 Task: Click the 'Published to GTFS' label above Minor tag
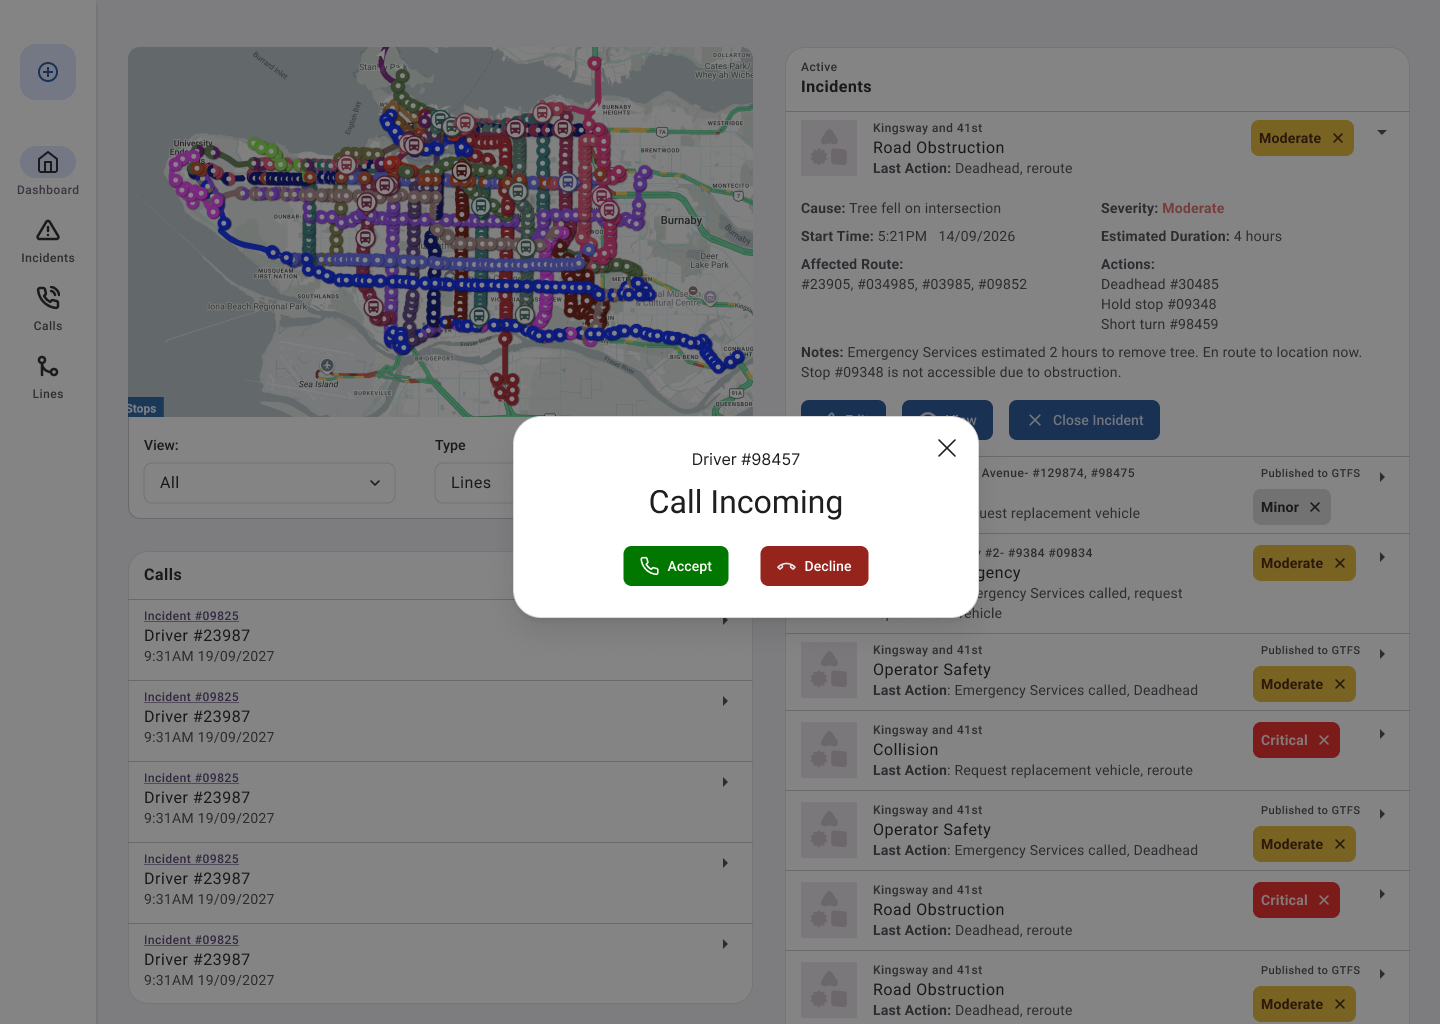point(1310,474)
